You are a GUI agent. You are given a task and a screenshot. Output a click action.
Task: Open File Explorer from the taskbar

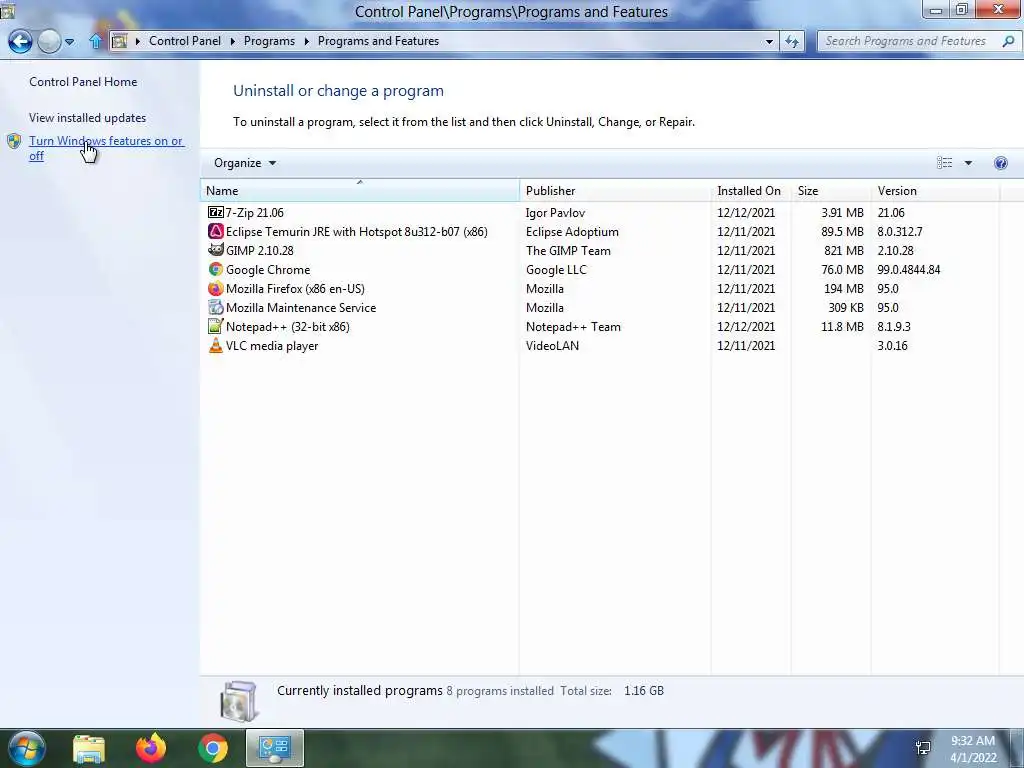click(89, 748)
